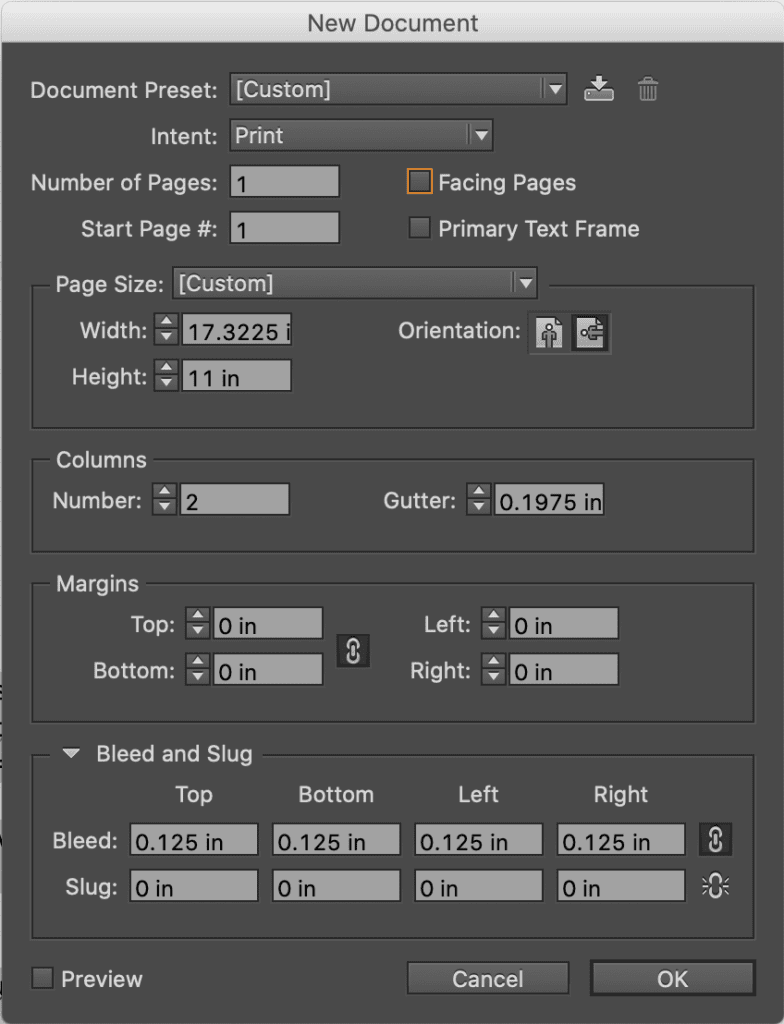Click the Bottom margin stepper
Viewport: 784px width, 1024px height.
(x=197, y=669)
